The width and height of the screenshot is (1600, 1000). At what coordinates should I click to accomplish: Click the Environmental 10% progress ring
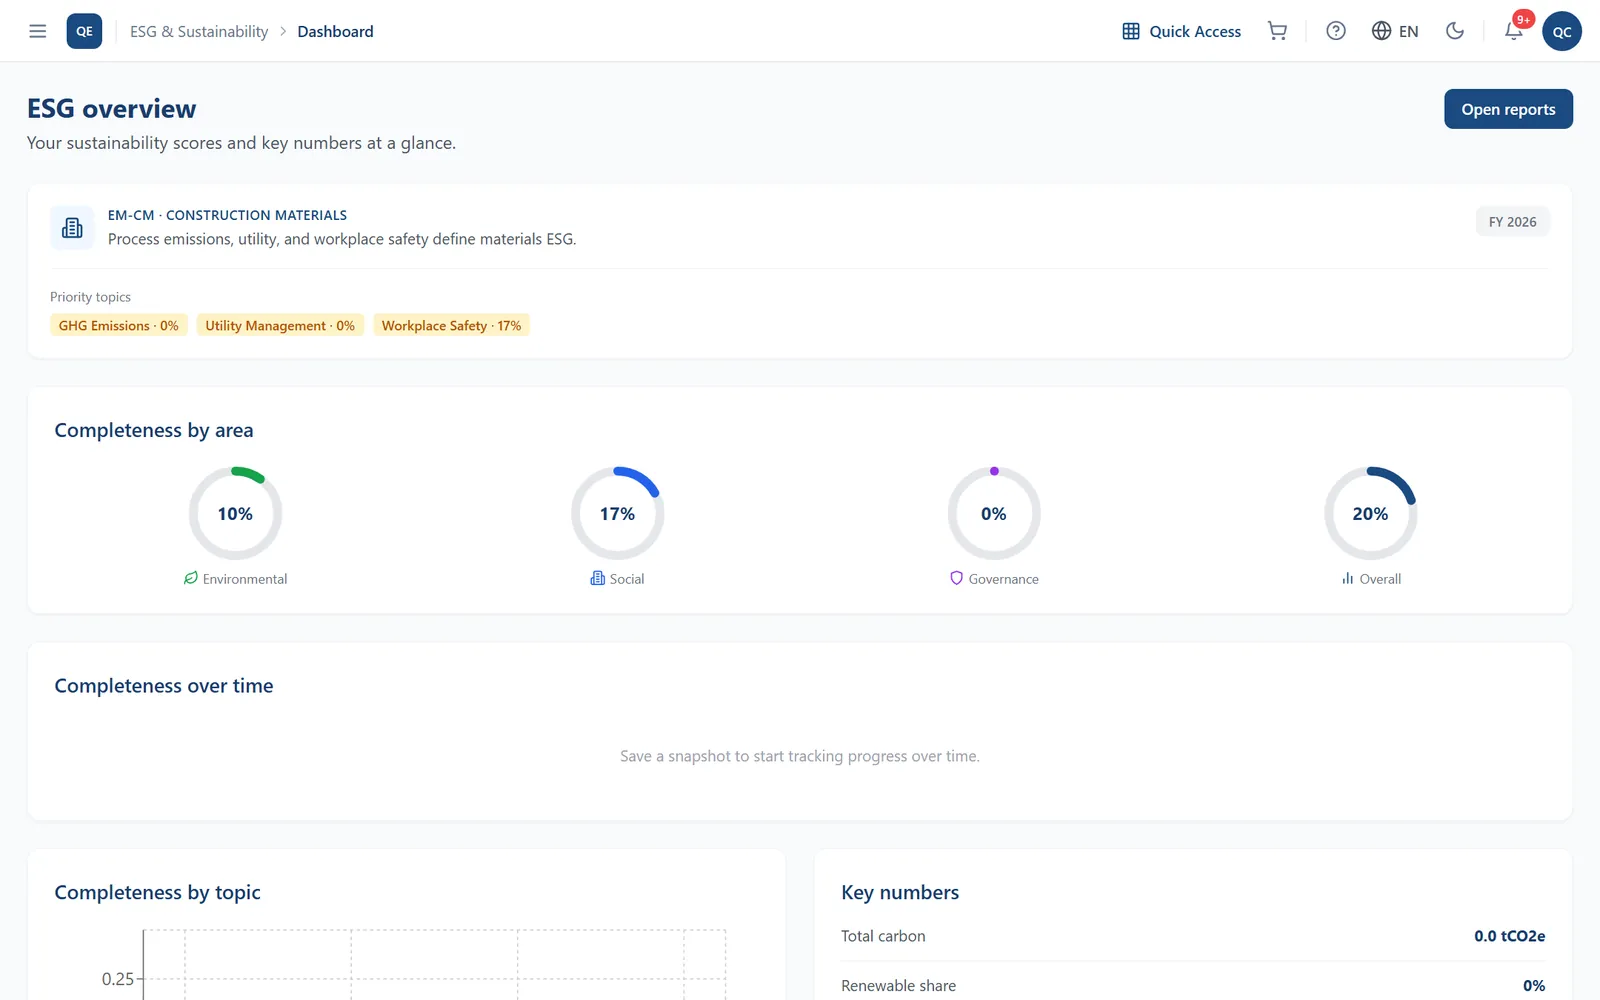pos(235,513)
